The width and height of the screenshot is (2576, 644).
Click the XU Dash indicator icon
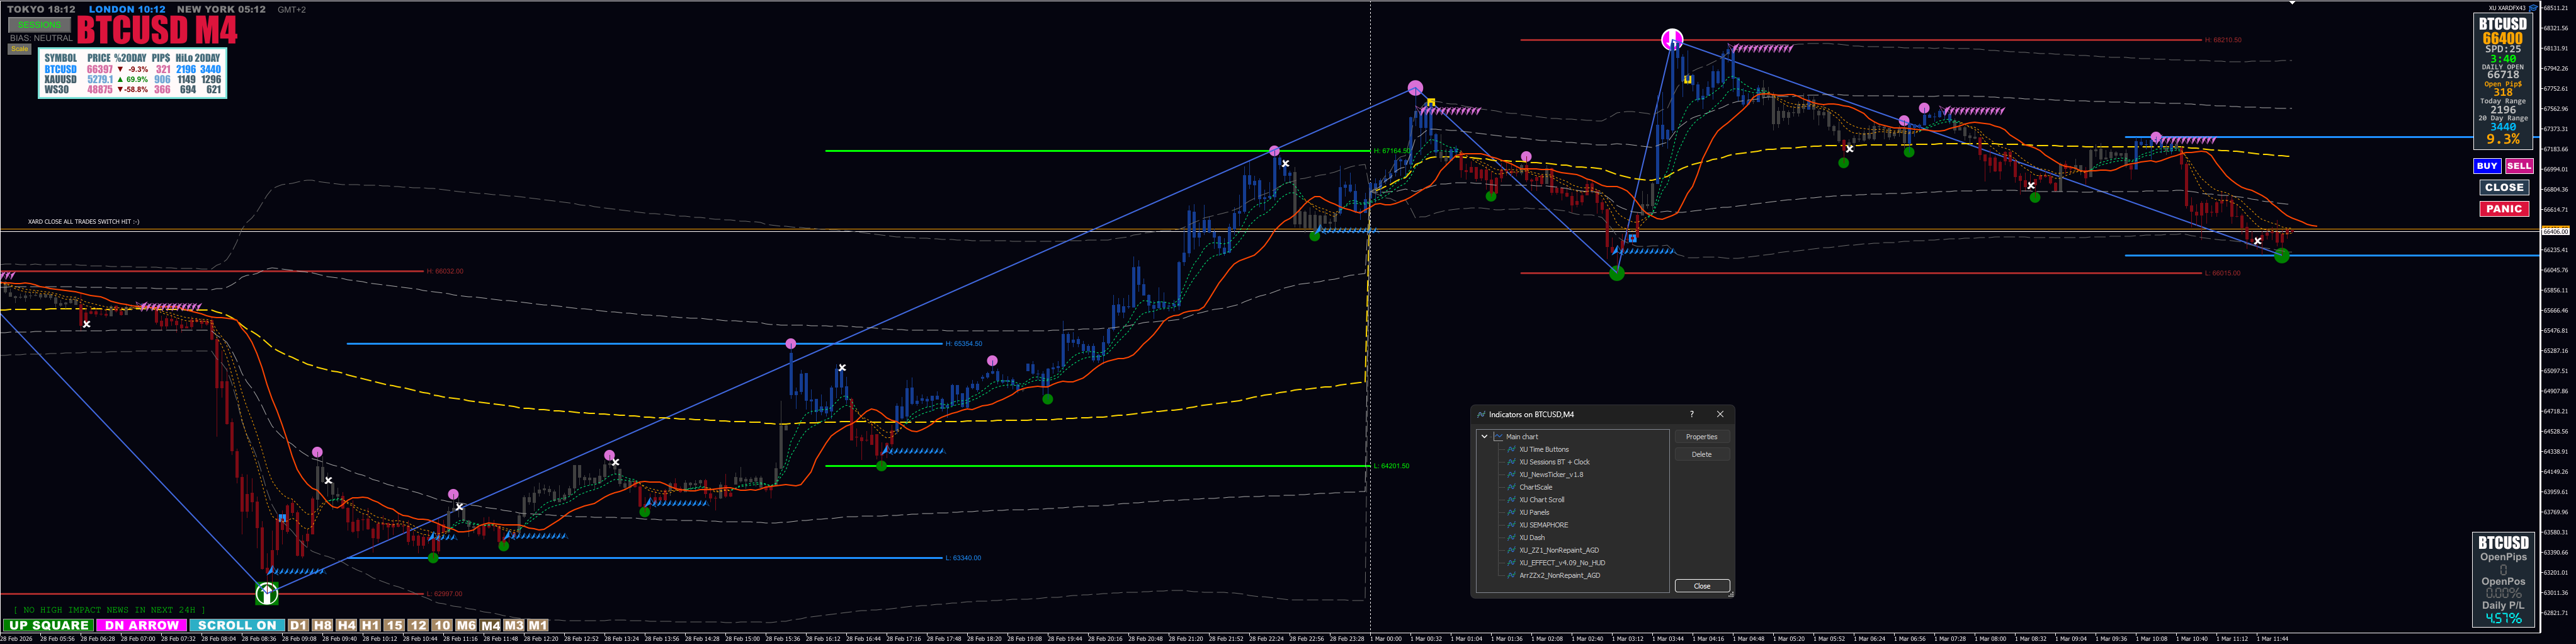tap(1511, 538)
